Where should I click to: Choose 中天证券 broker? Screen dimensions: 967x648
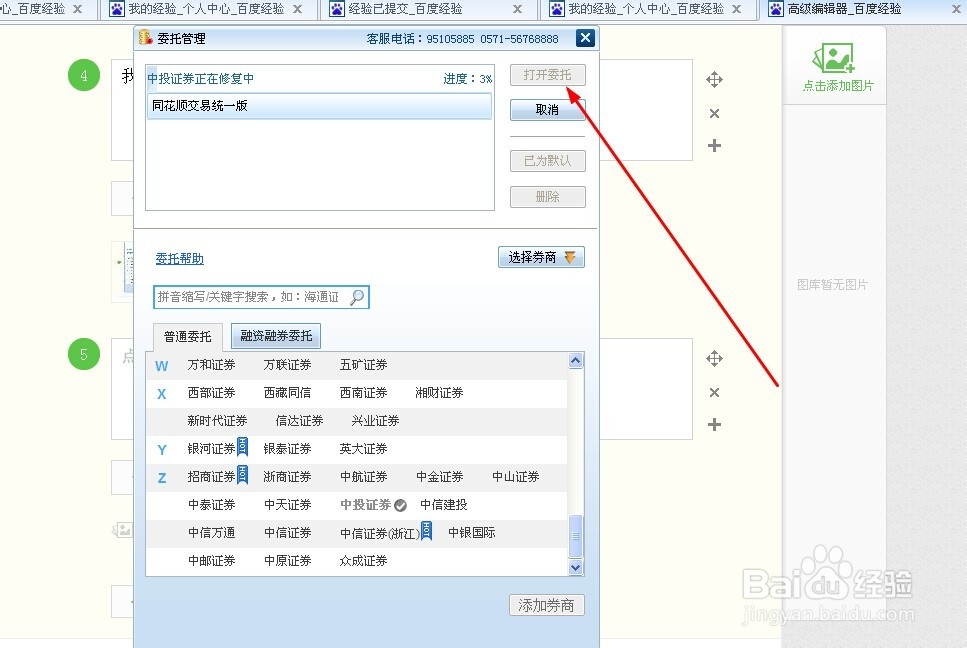[287, 505]
